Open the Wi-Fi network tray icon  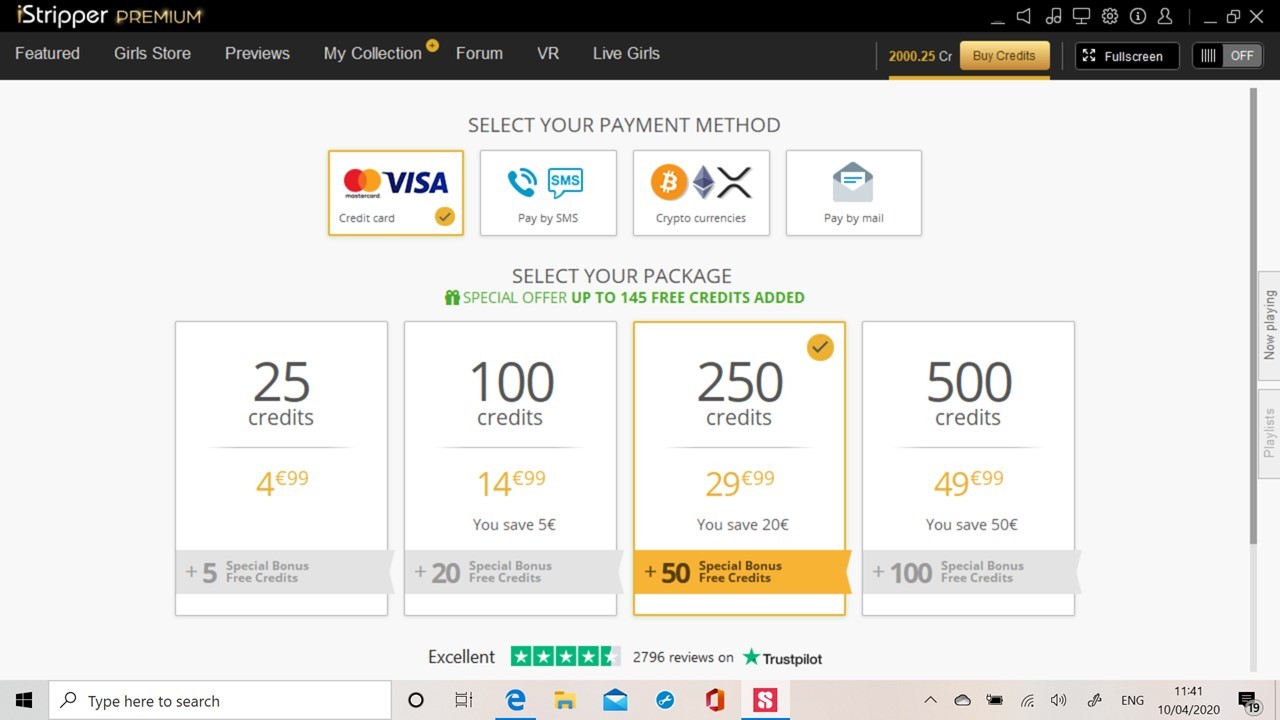pyautogui.click(x=1027, y=700)
